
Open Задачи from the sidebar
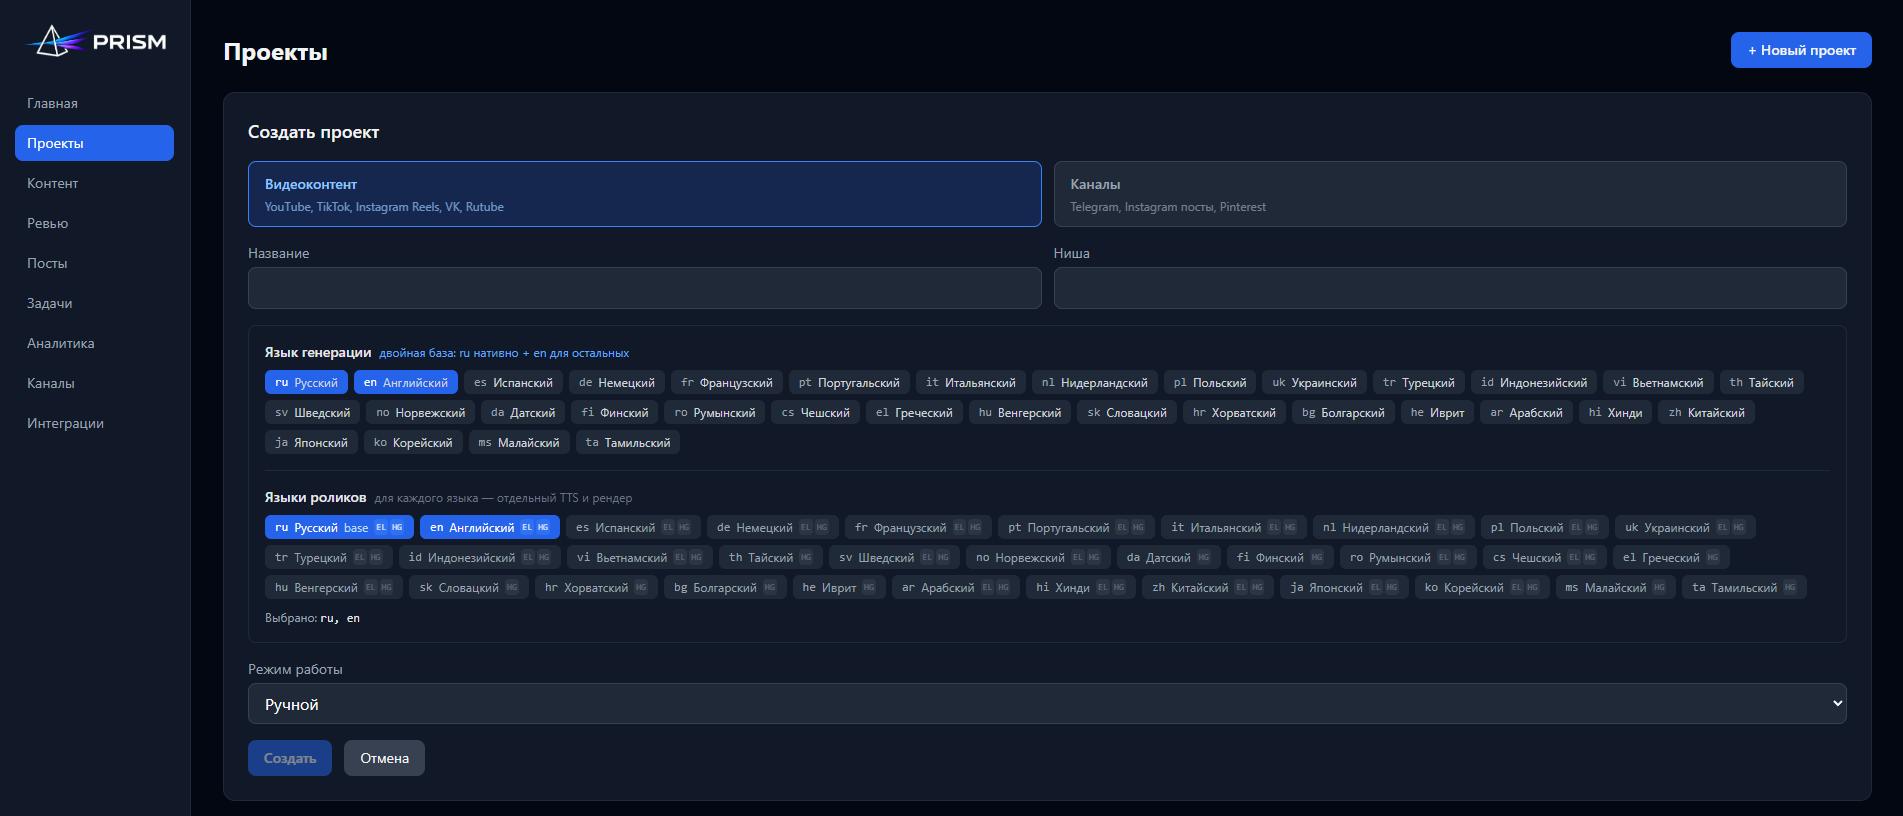(x=94, y=303)
